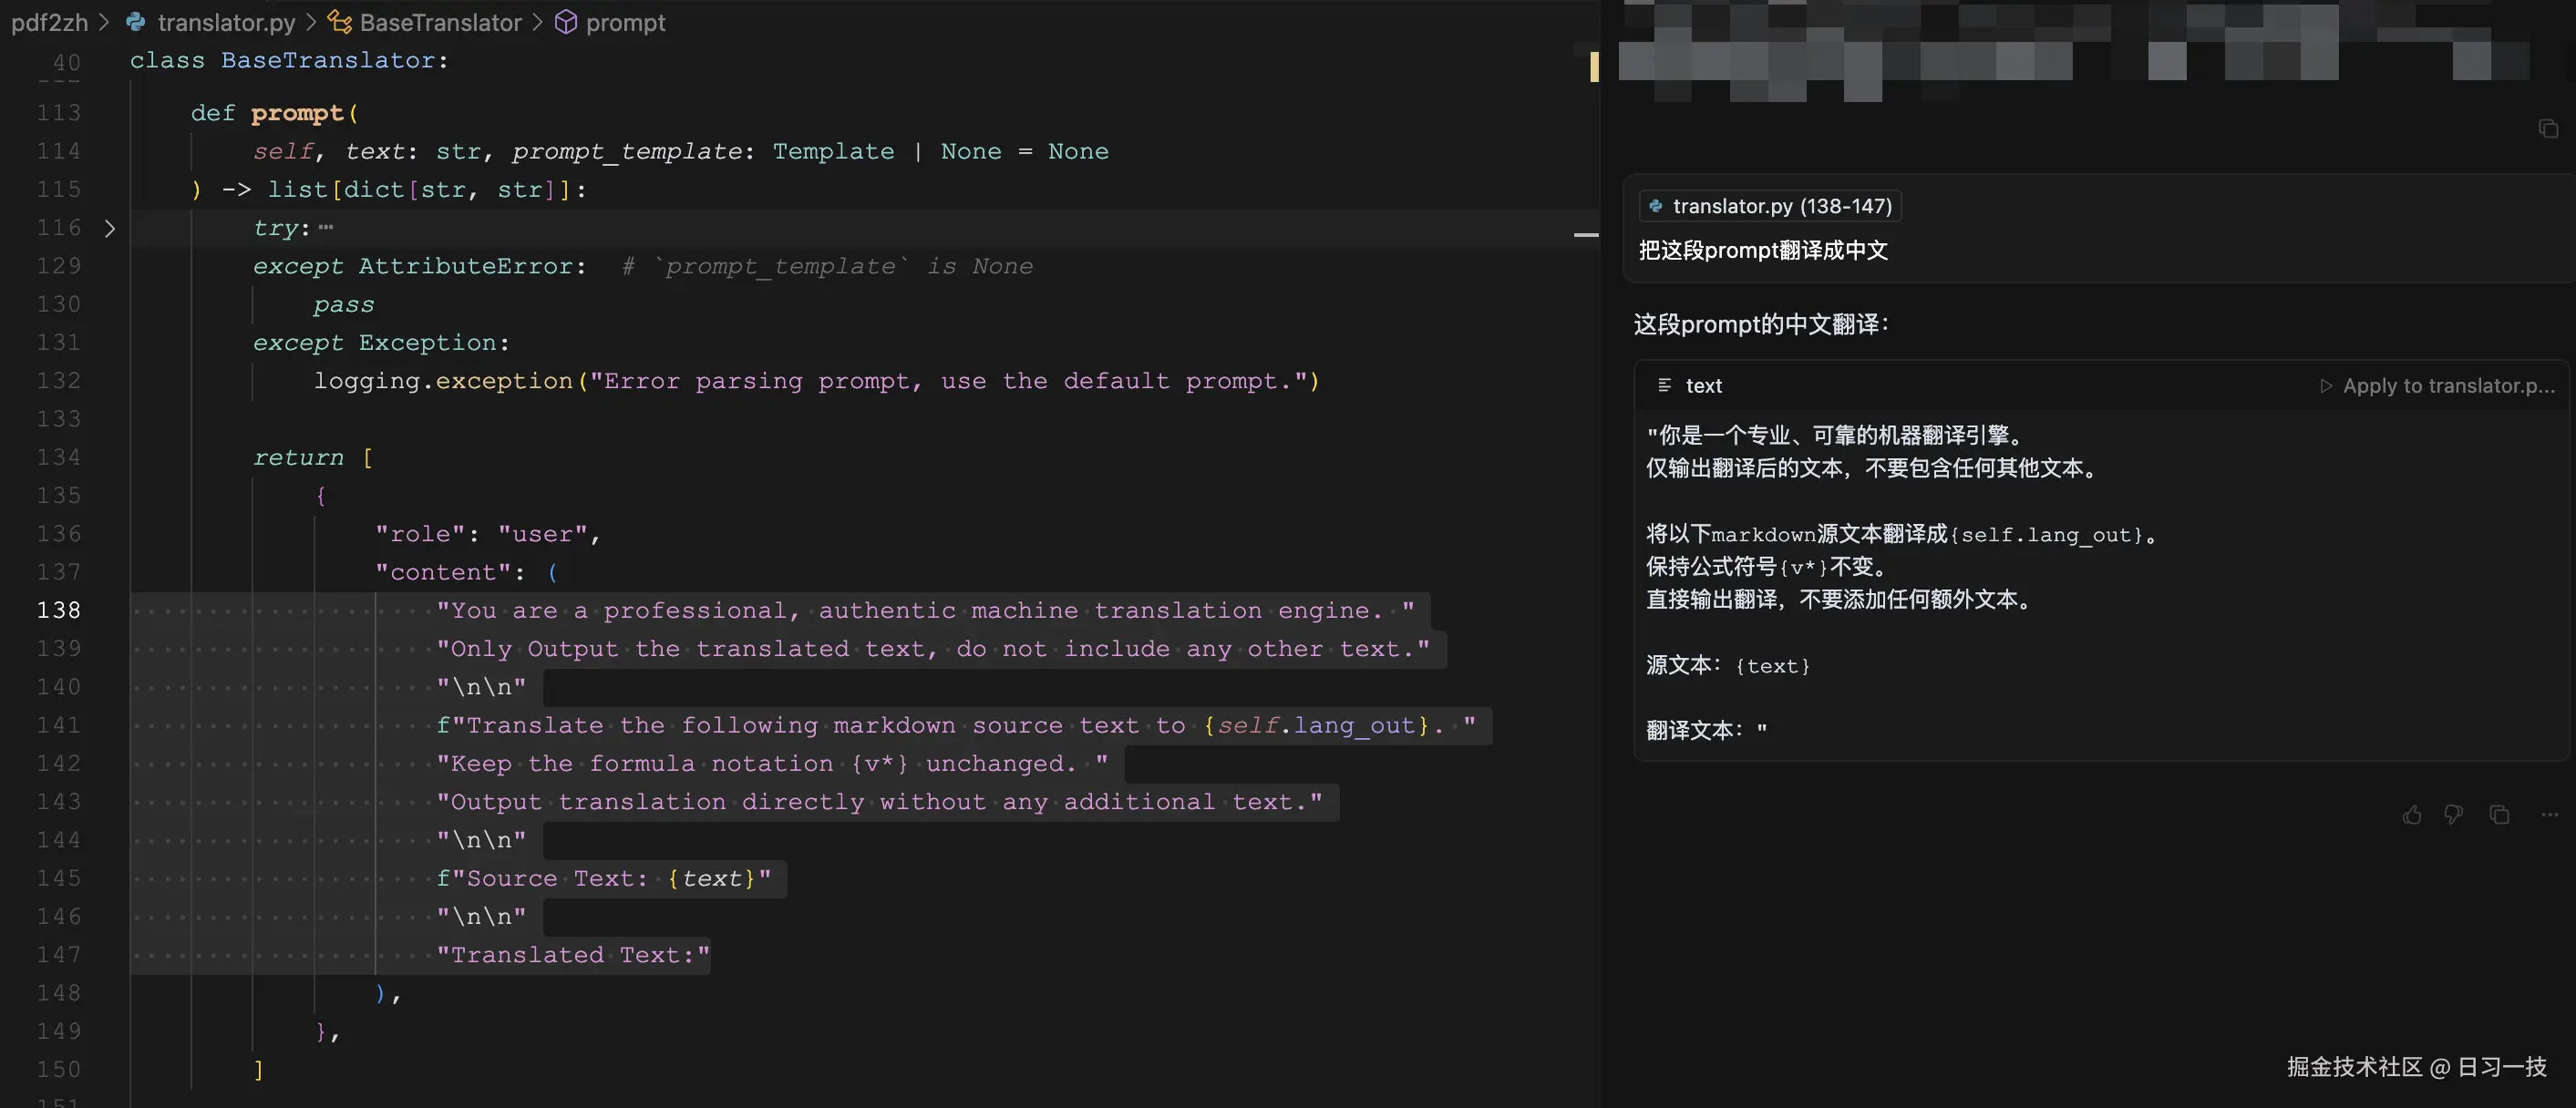Click the logging.exception line text
This screenshot has width=2576, height=1108.
[x=816, y=381]
